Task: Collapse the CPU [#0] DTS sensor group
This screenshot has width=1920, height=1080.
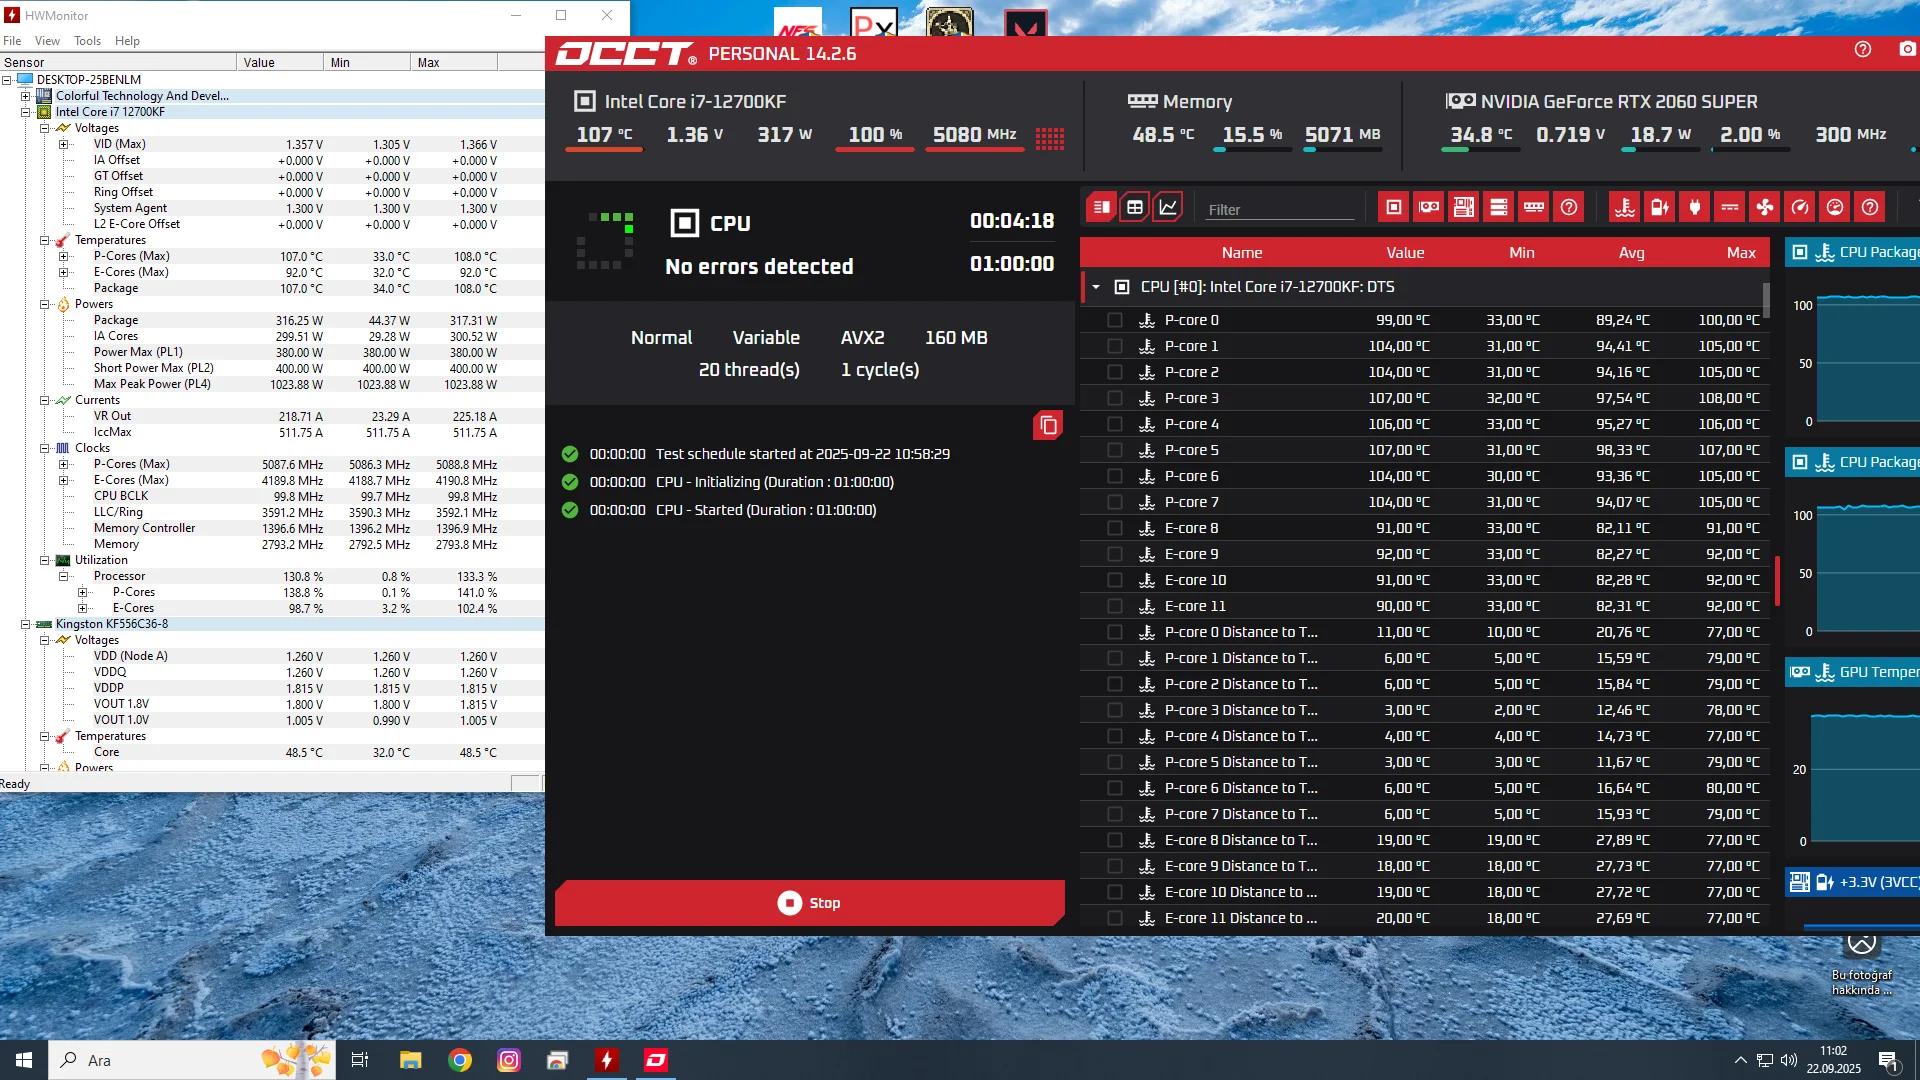Action: pyautogui.click(x=1096, y=287)
